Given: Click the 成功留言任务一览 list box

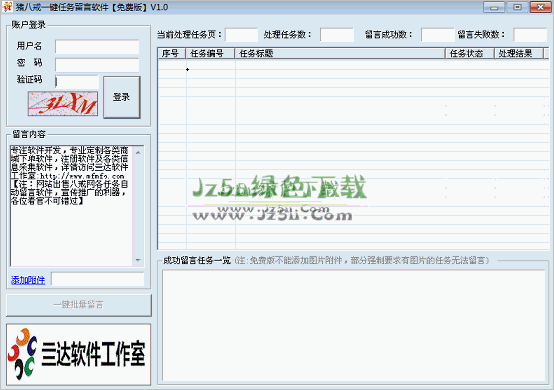Looking at the screenshot, I should [353, 325].
